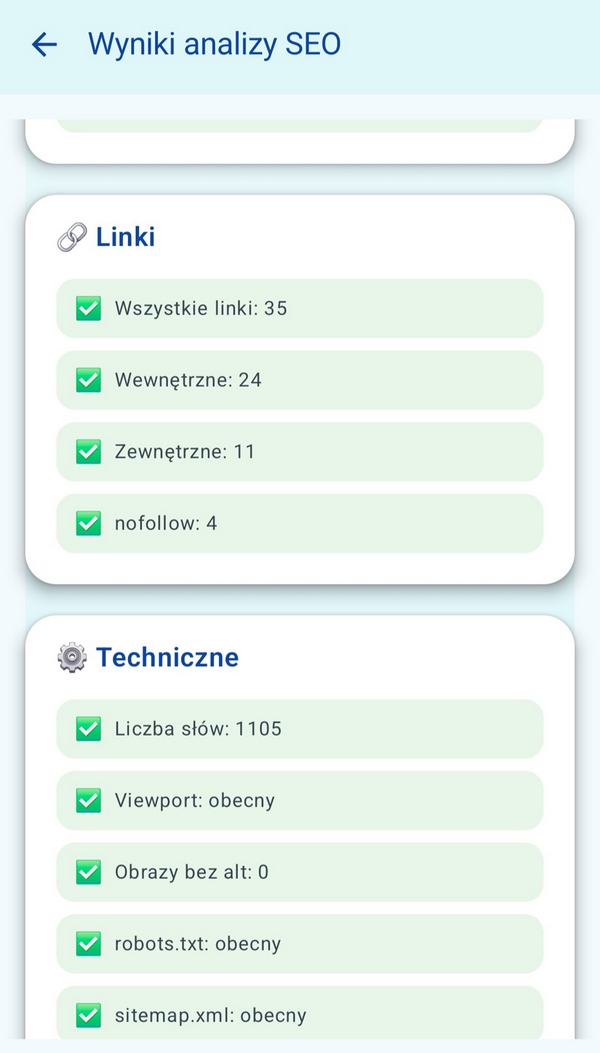Click the checkmark beside sitemap.xml
Viewport: 600px width, 1053px height.
(x=88, y=1015)
